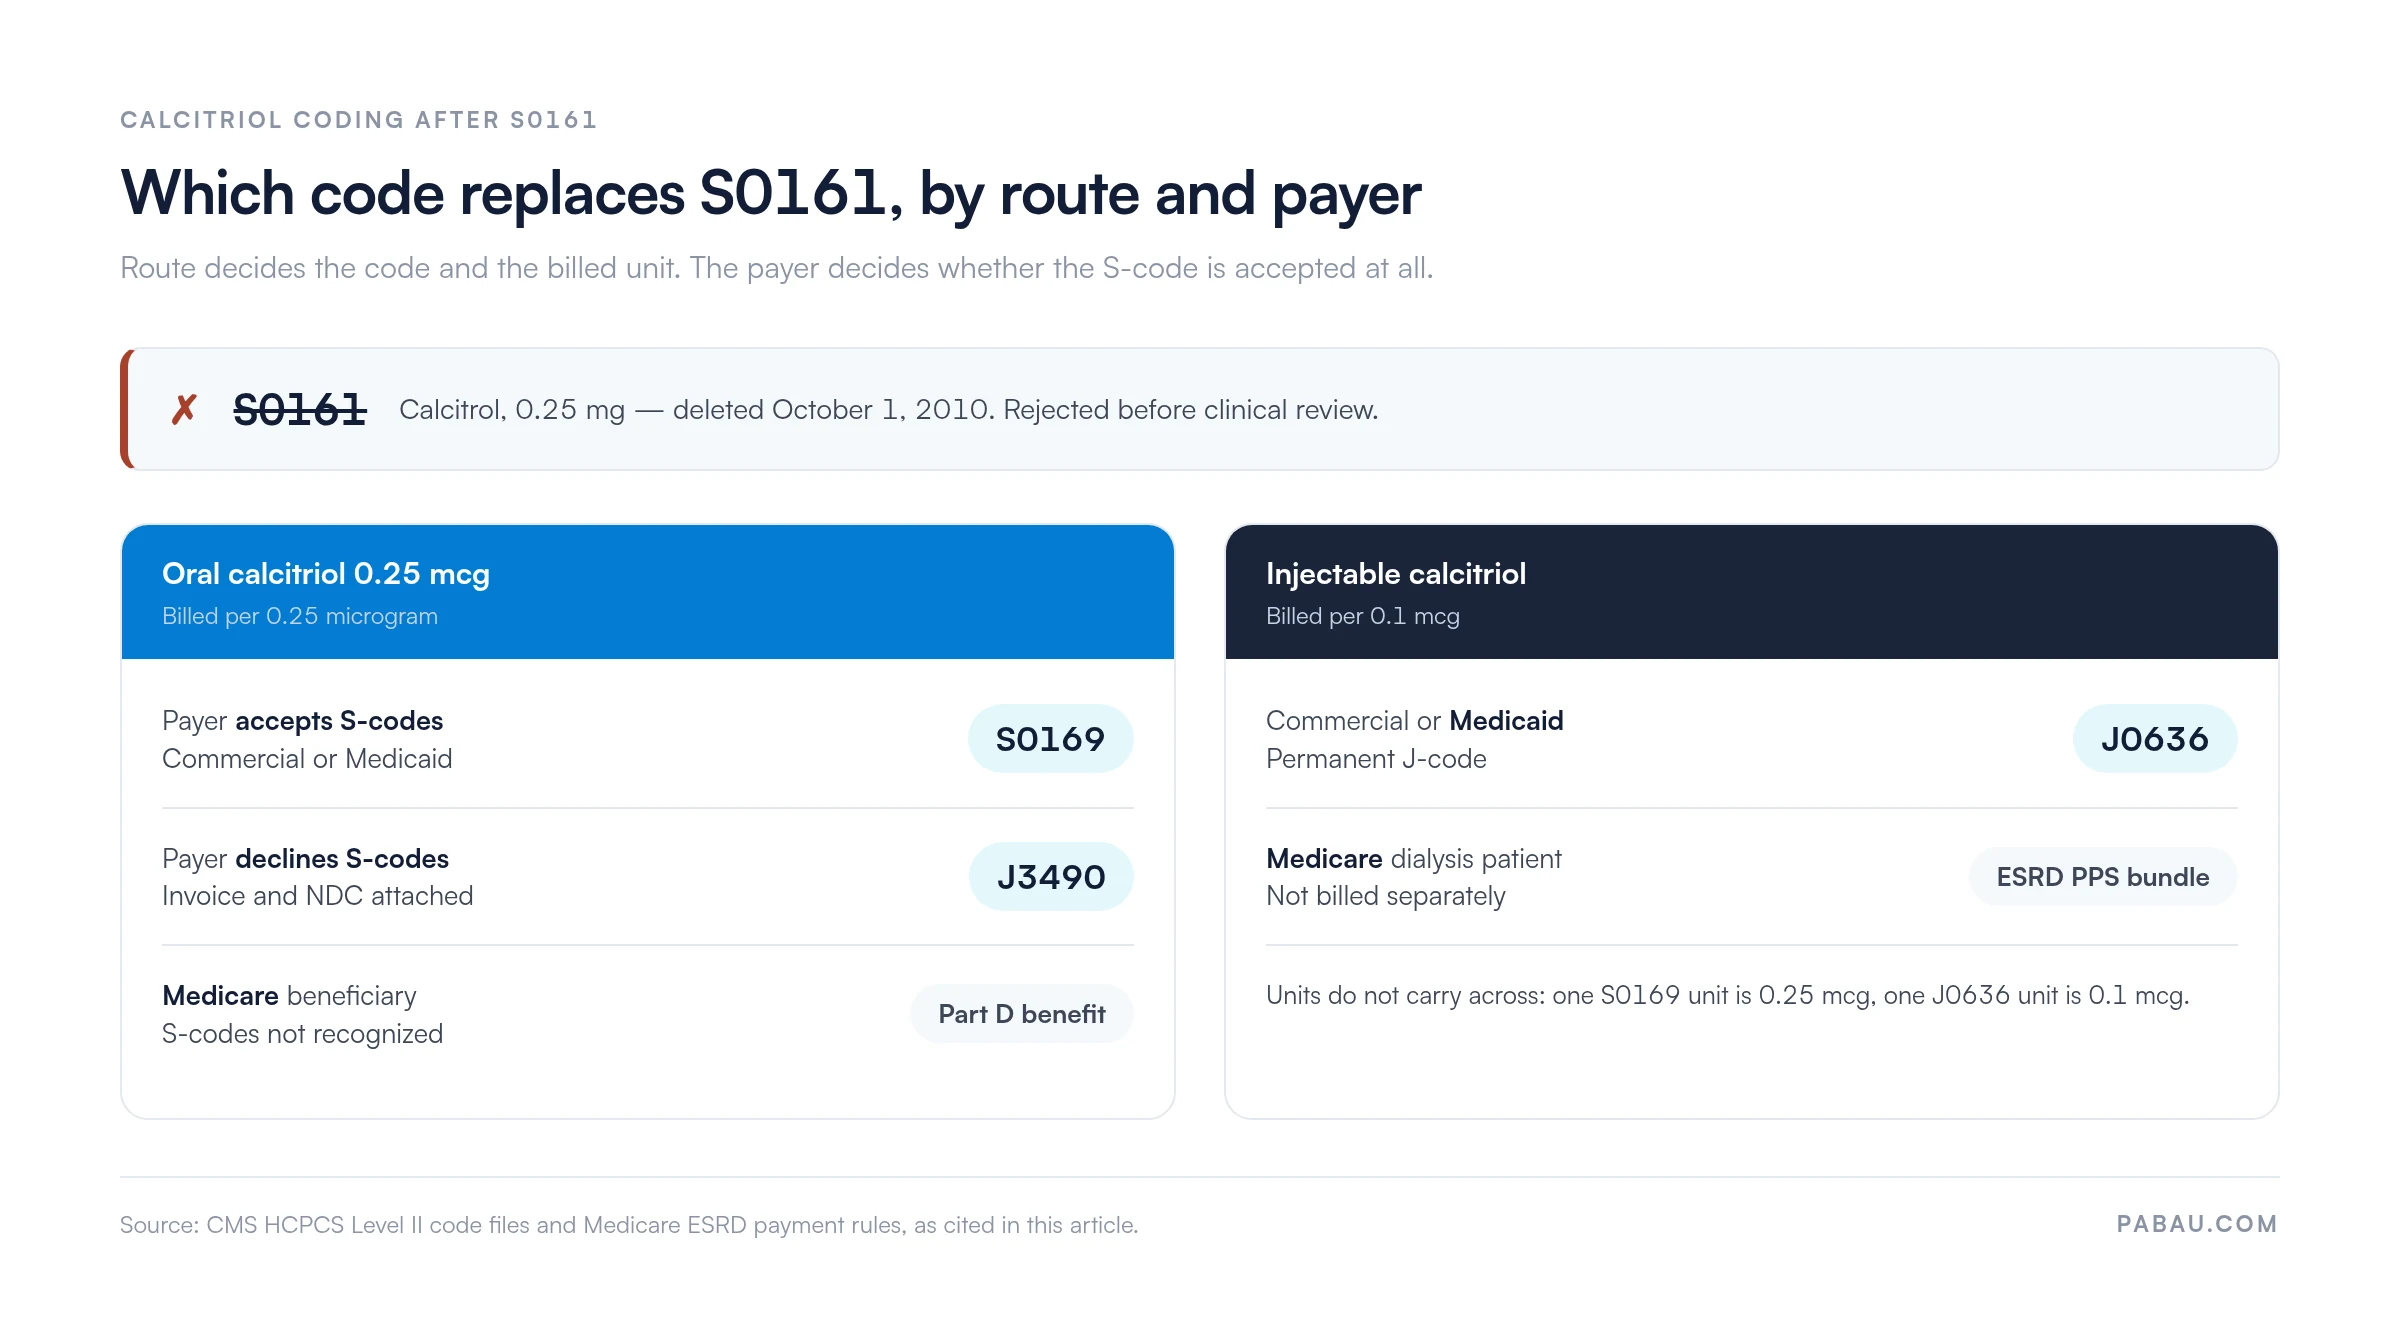Click the units do not carry across note
Image resolution: width=2400 pixels, height=1334 pixels.
click(1727, 995)
